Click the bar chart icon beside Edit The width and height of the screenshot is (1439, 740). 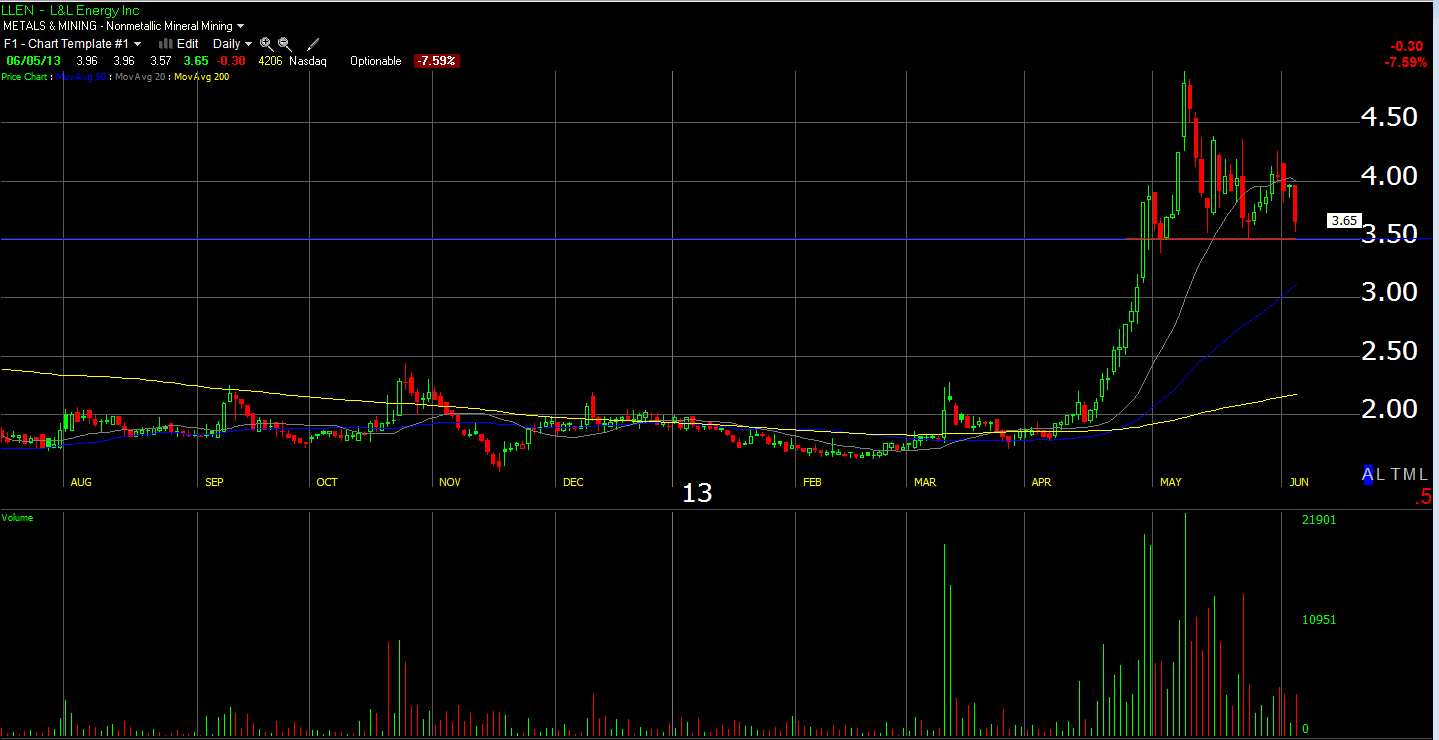(x=166, y=44)
